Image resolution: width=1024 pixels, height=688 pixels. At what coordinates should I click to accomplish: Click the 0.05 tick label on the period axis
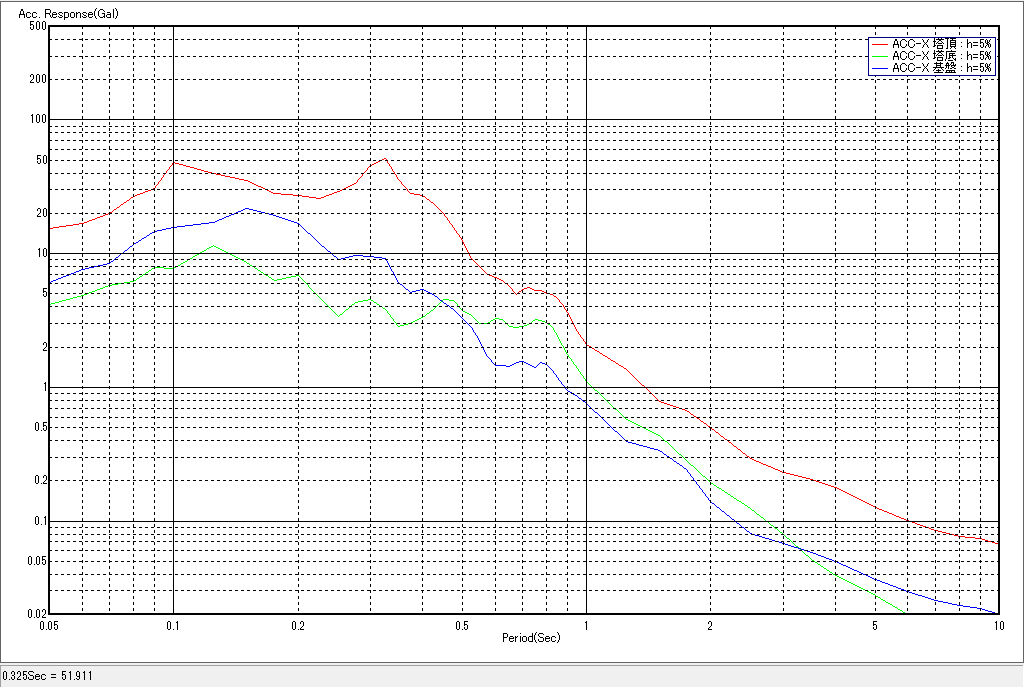[50, 625]
